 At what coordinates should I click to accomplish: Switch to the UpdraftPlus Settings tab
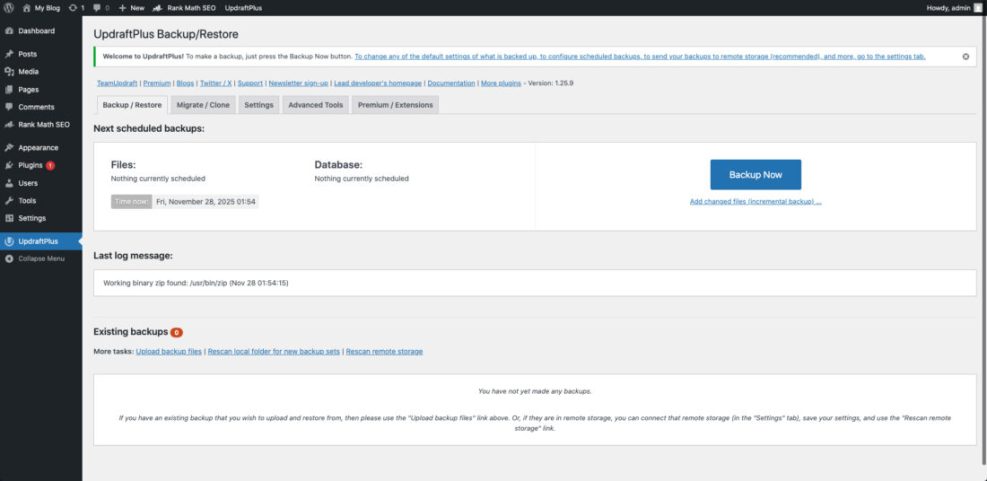tap(259, 105)
